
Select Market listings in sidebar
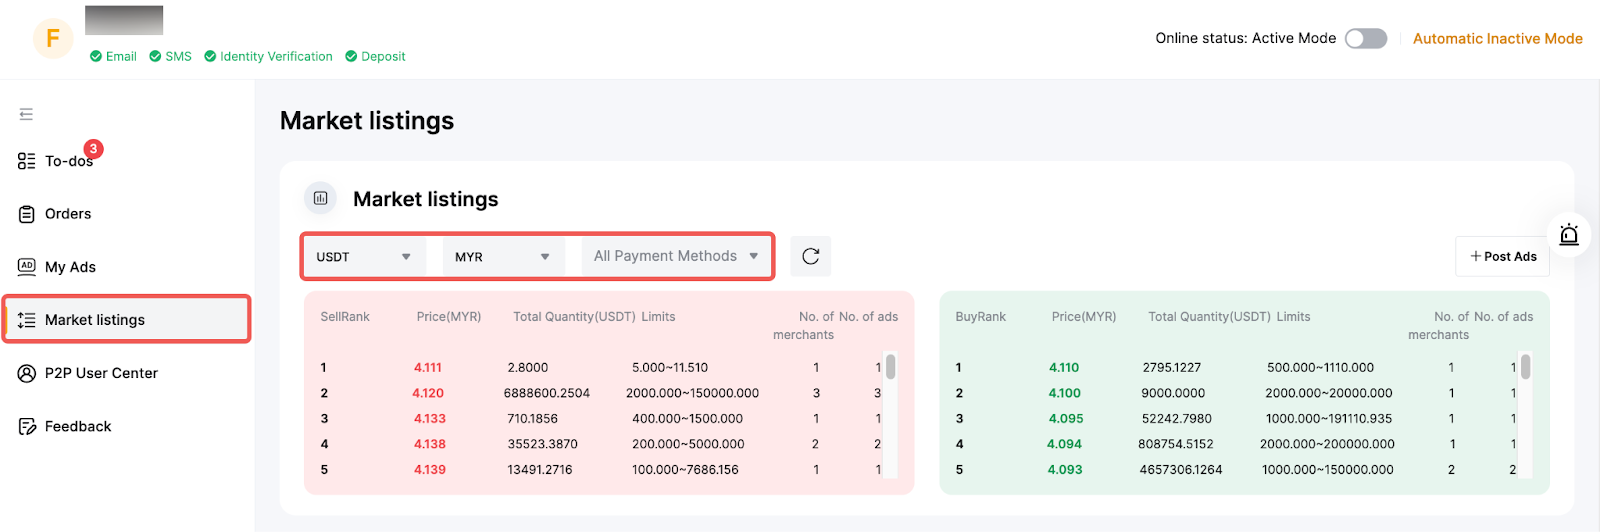[x=95, y=320]
